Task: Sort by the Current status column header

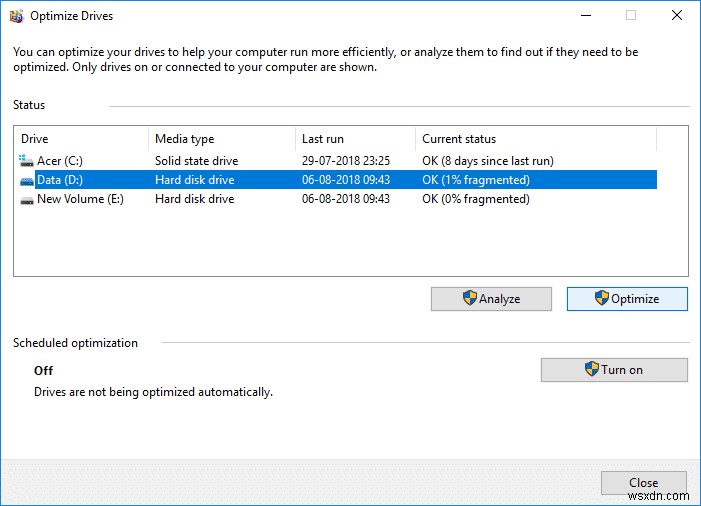Action: tap(535, 139)
